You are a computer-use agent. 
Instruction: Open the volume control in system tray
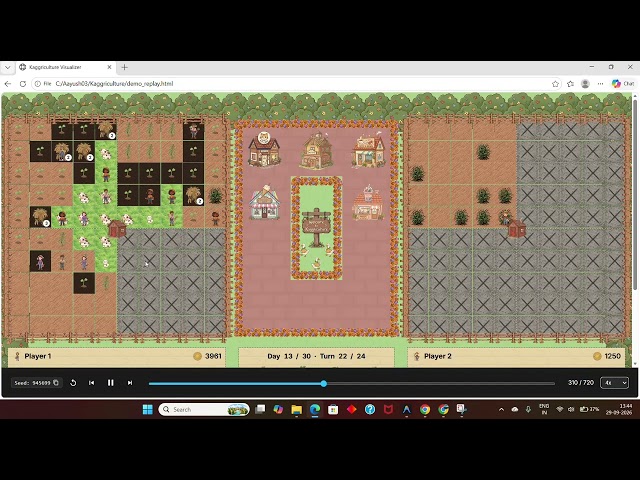pos(571,409)
